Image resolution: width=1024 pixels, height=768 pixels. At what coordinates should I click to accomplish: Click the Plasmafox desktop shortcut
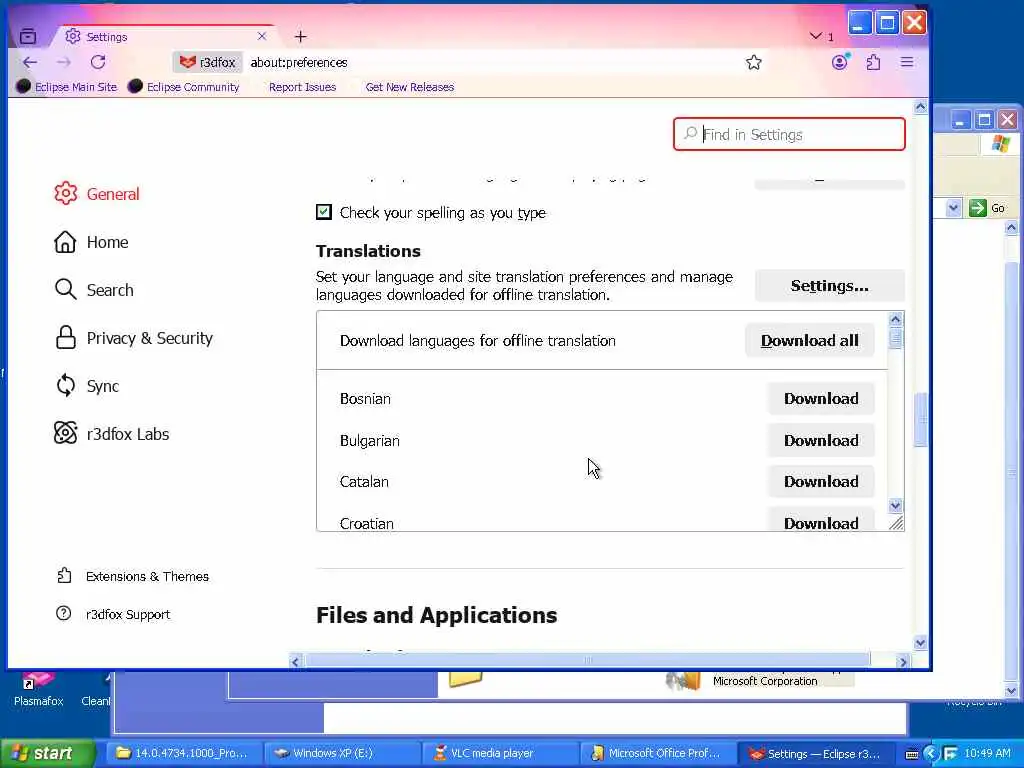tap(38, 689)
